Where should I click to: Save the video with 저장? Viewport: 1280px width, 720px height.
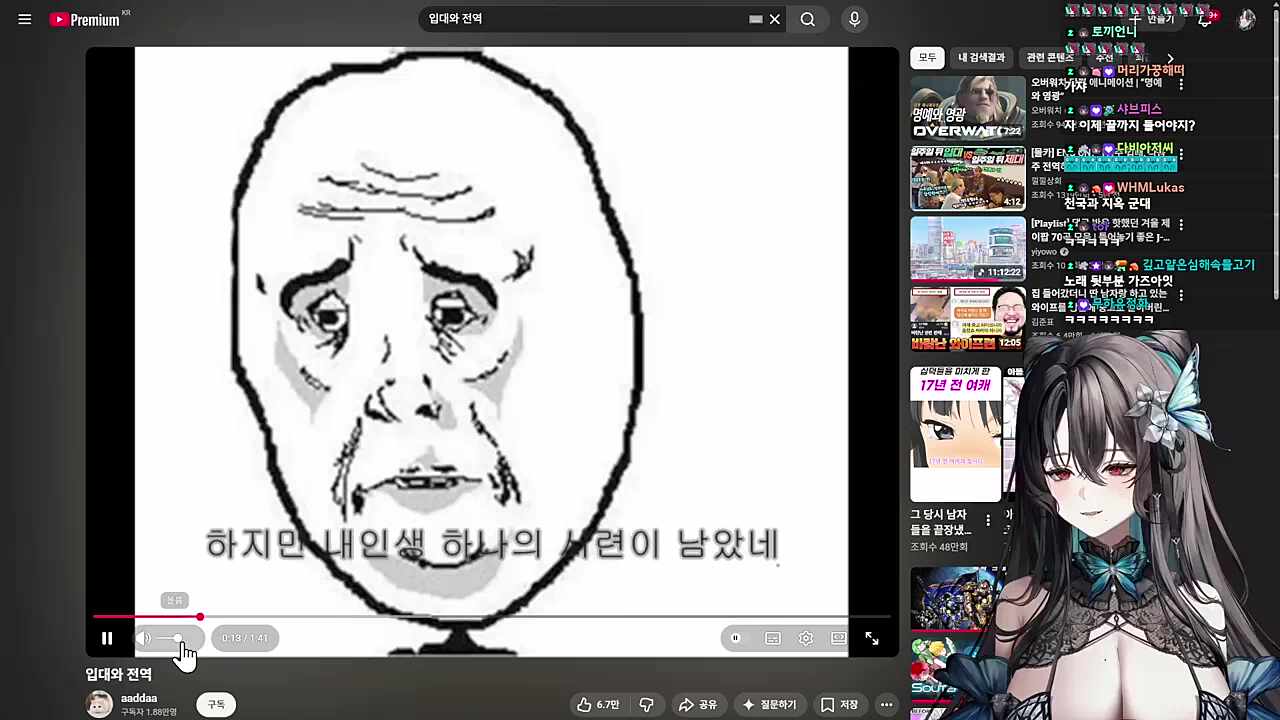point(839,705)
